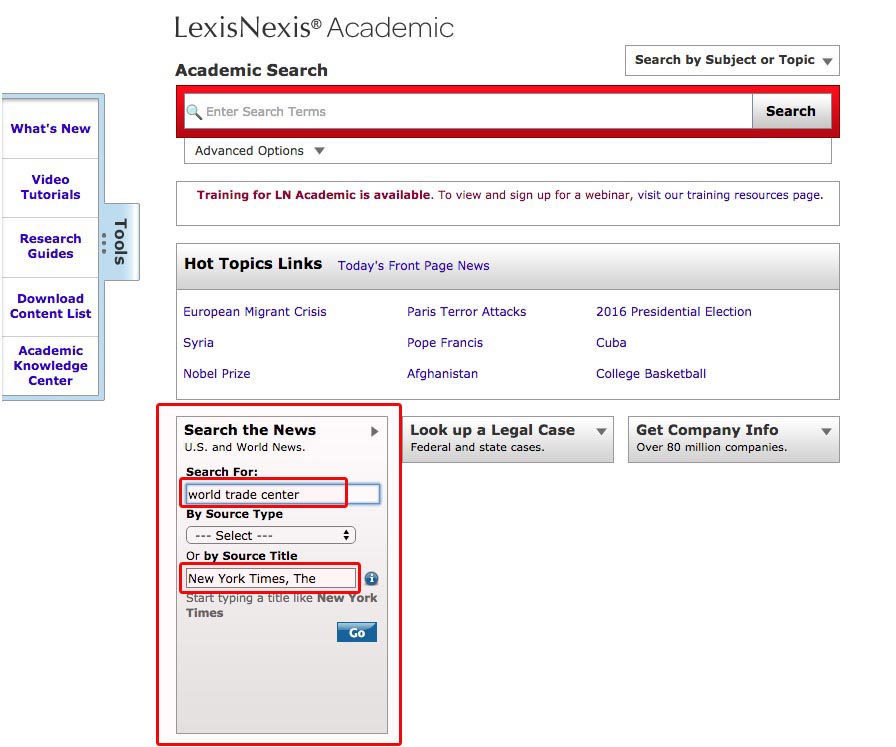Click the LexisNexis Academic logo
Viewport: 896px width, 747px height.
click(314, 27)
